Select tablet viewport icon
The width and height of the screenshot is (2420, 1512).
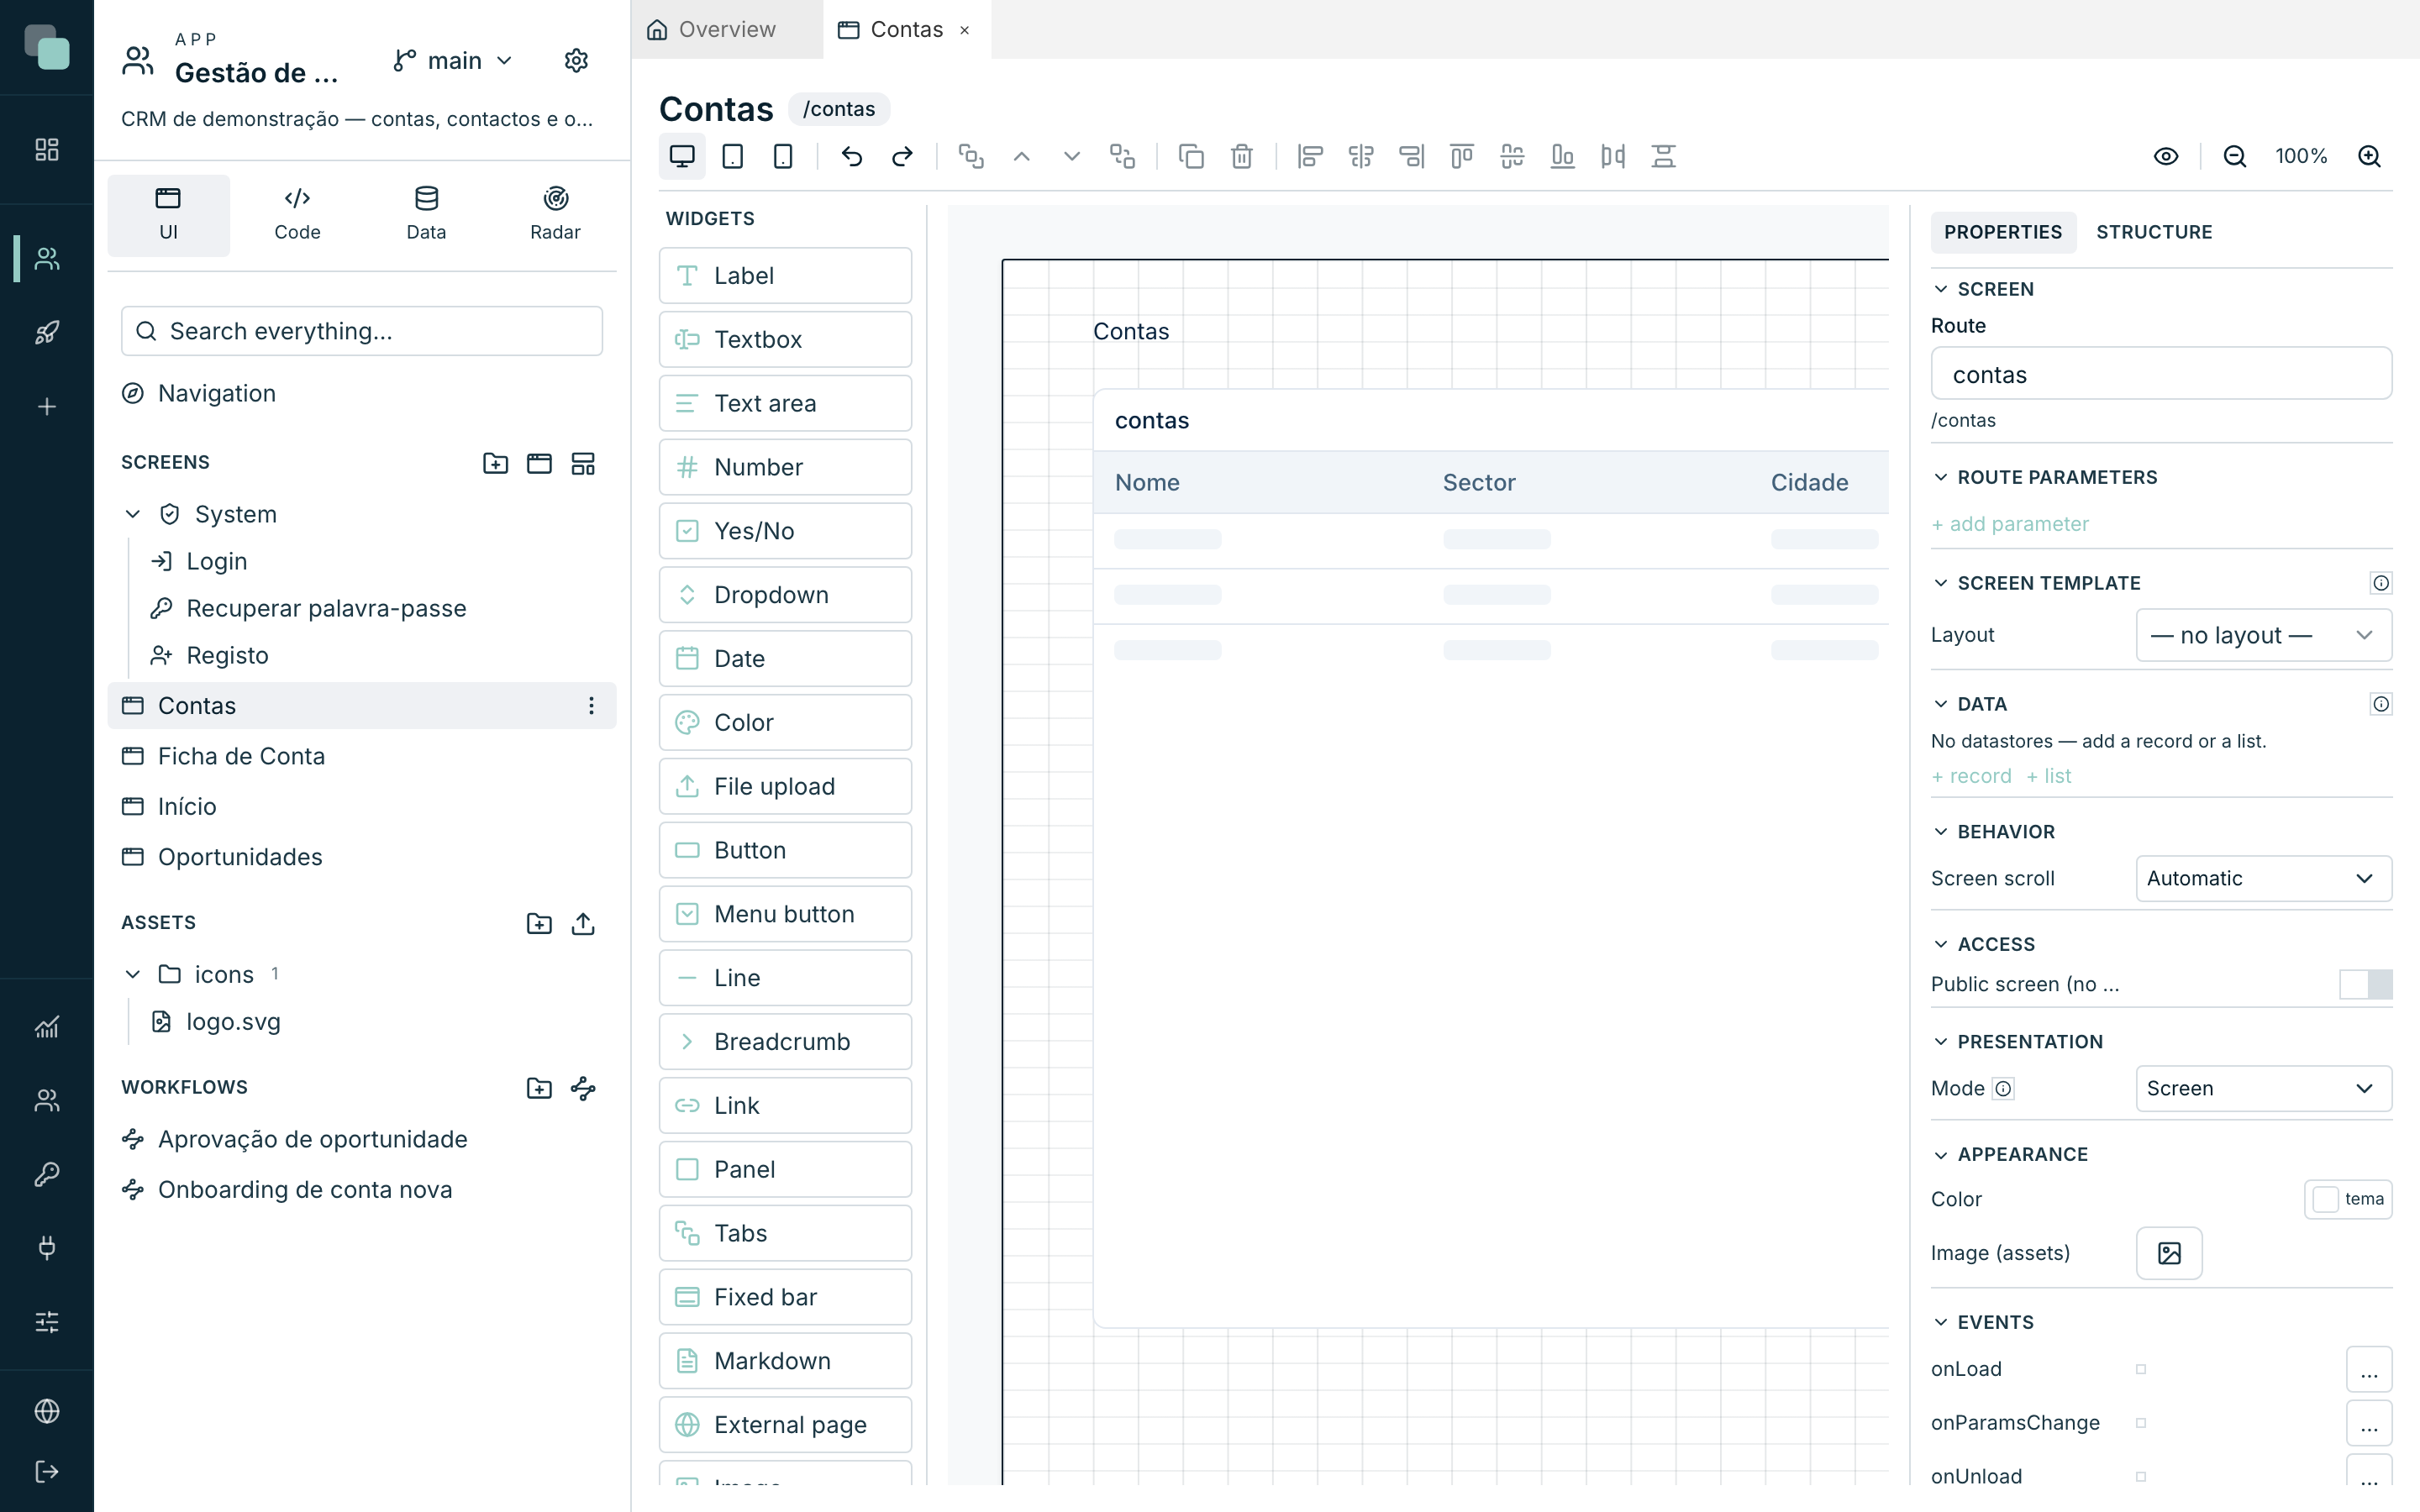733,156
